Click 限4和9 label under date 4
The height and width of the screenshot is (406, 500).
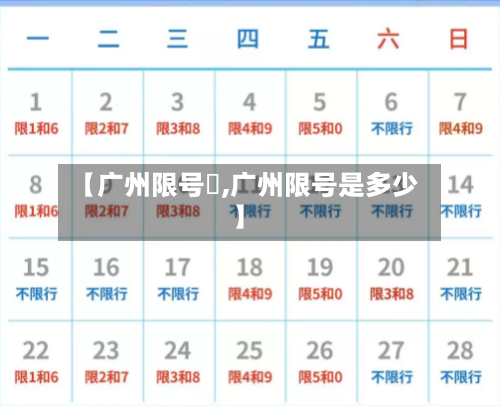pyautogui.click(x=250, y=129)
